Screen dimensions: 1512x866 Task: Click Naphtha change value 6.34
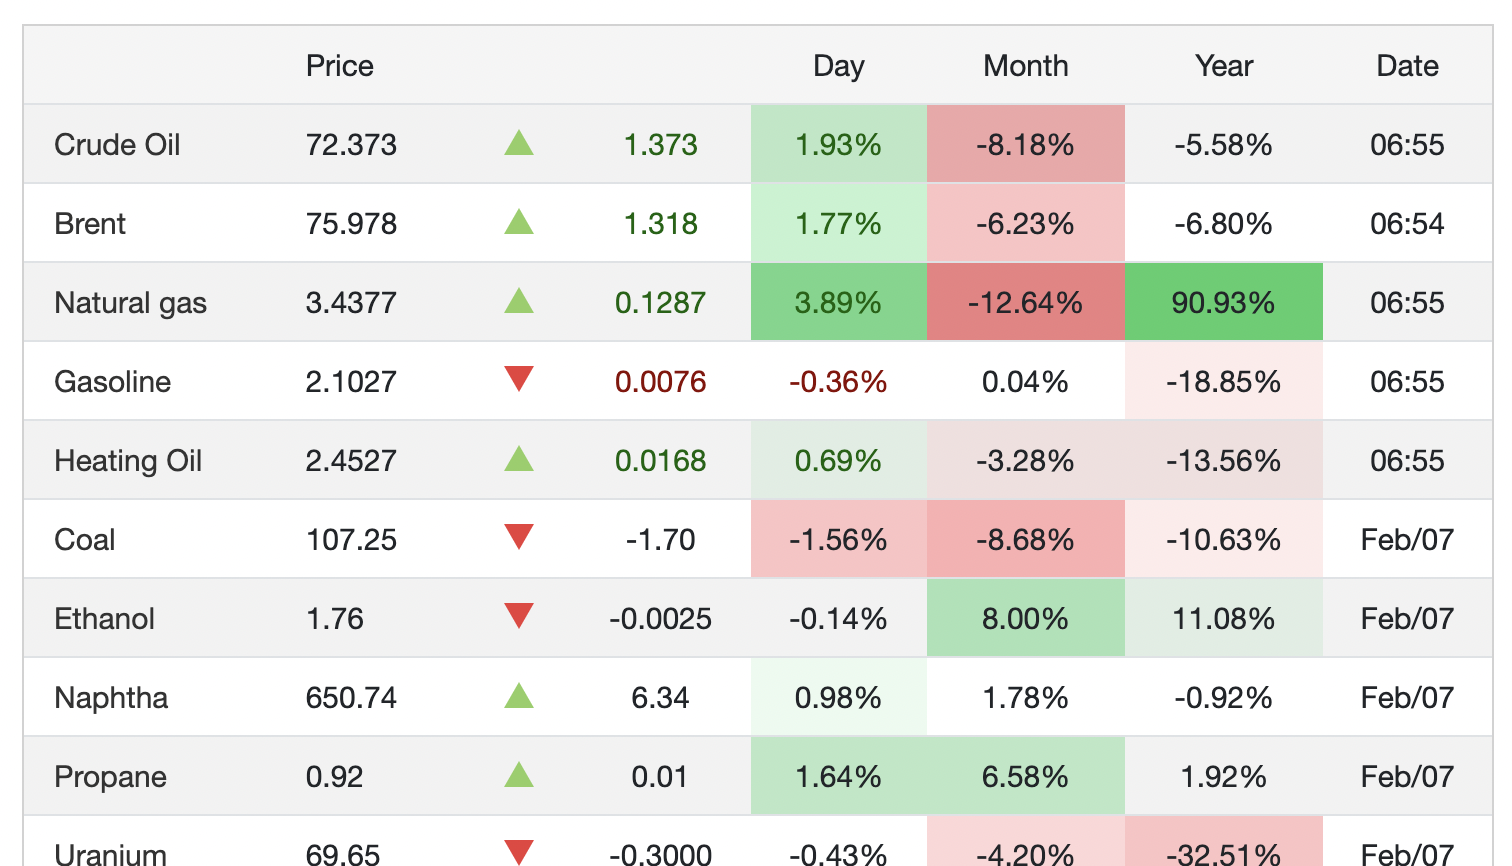[661, 698]
